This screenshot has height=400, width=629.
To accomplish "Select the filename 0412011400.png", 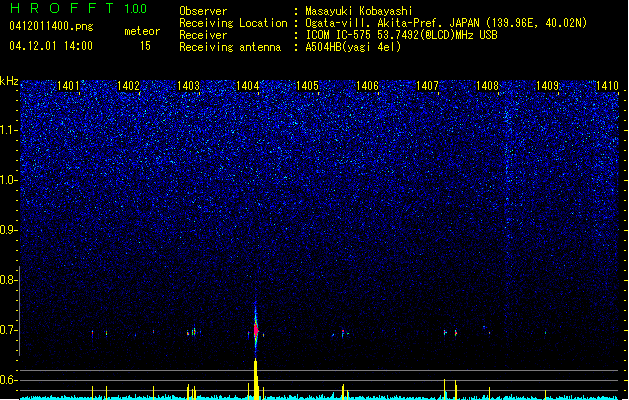I will point(51,26).
